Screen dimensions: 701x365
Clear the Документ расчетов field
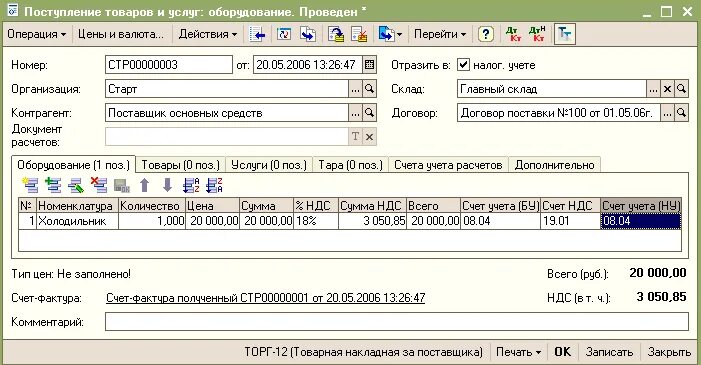pos(369,137)
